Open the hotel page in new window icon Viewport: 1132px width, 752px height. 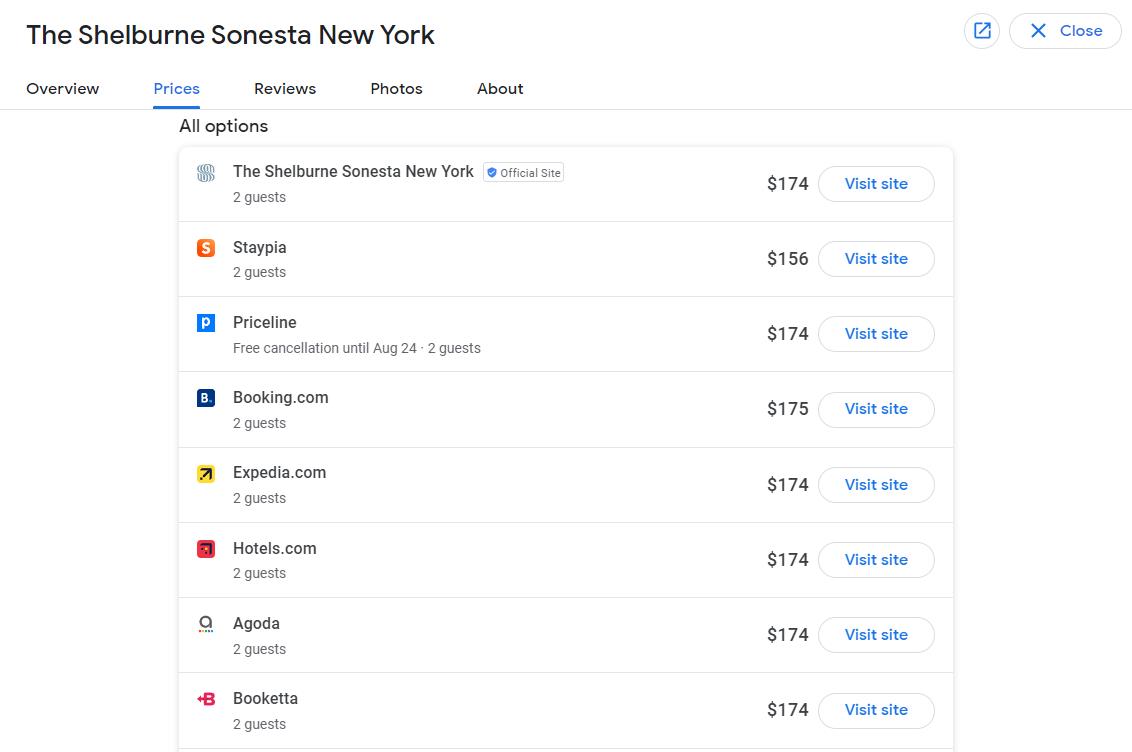(981, 31)
